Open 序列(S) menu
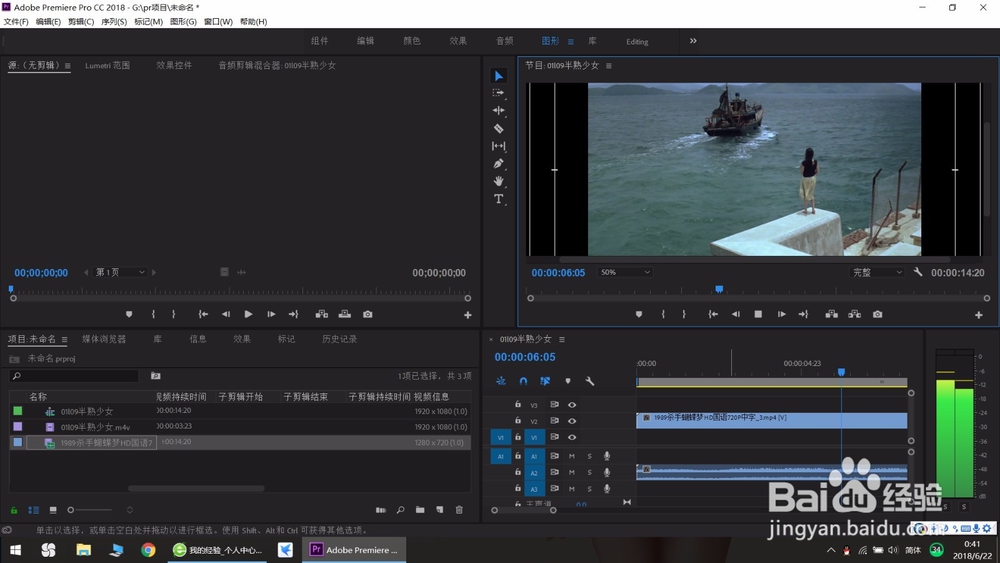The width and height of the screenshot is (1000, 563). click(x=114, y=22)
